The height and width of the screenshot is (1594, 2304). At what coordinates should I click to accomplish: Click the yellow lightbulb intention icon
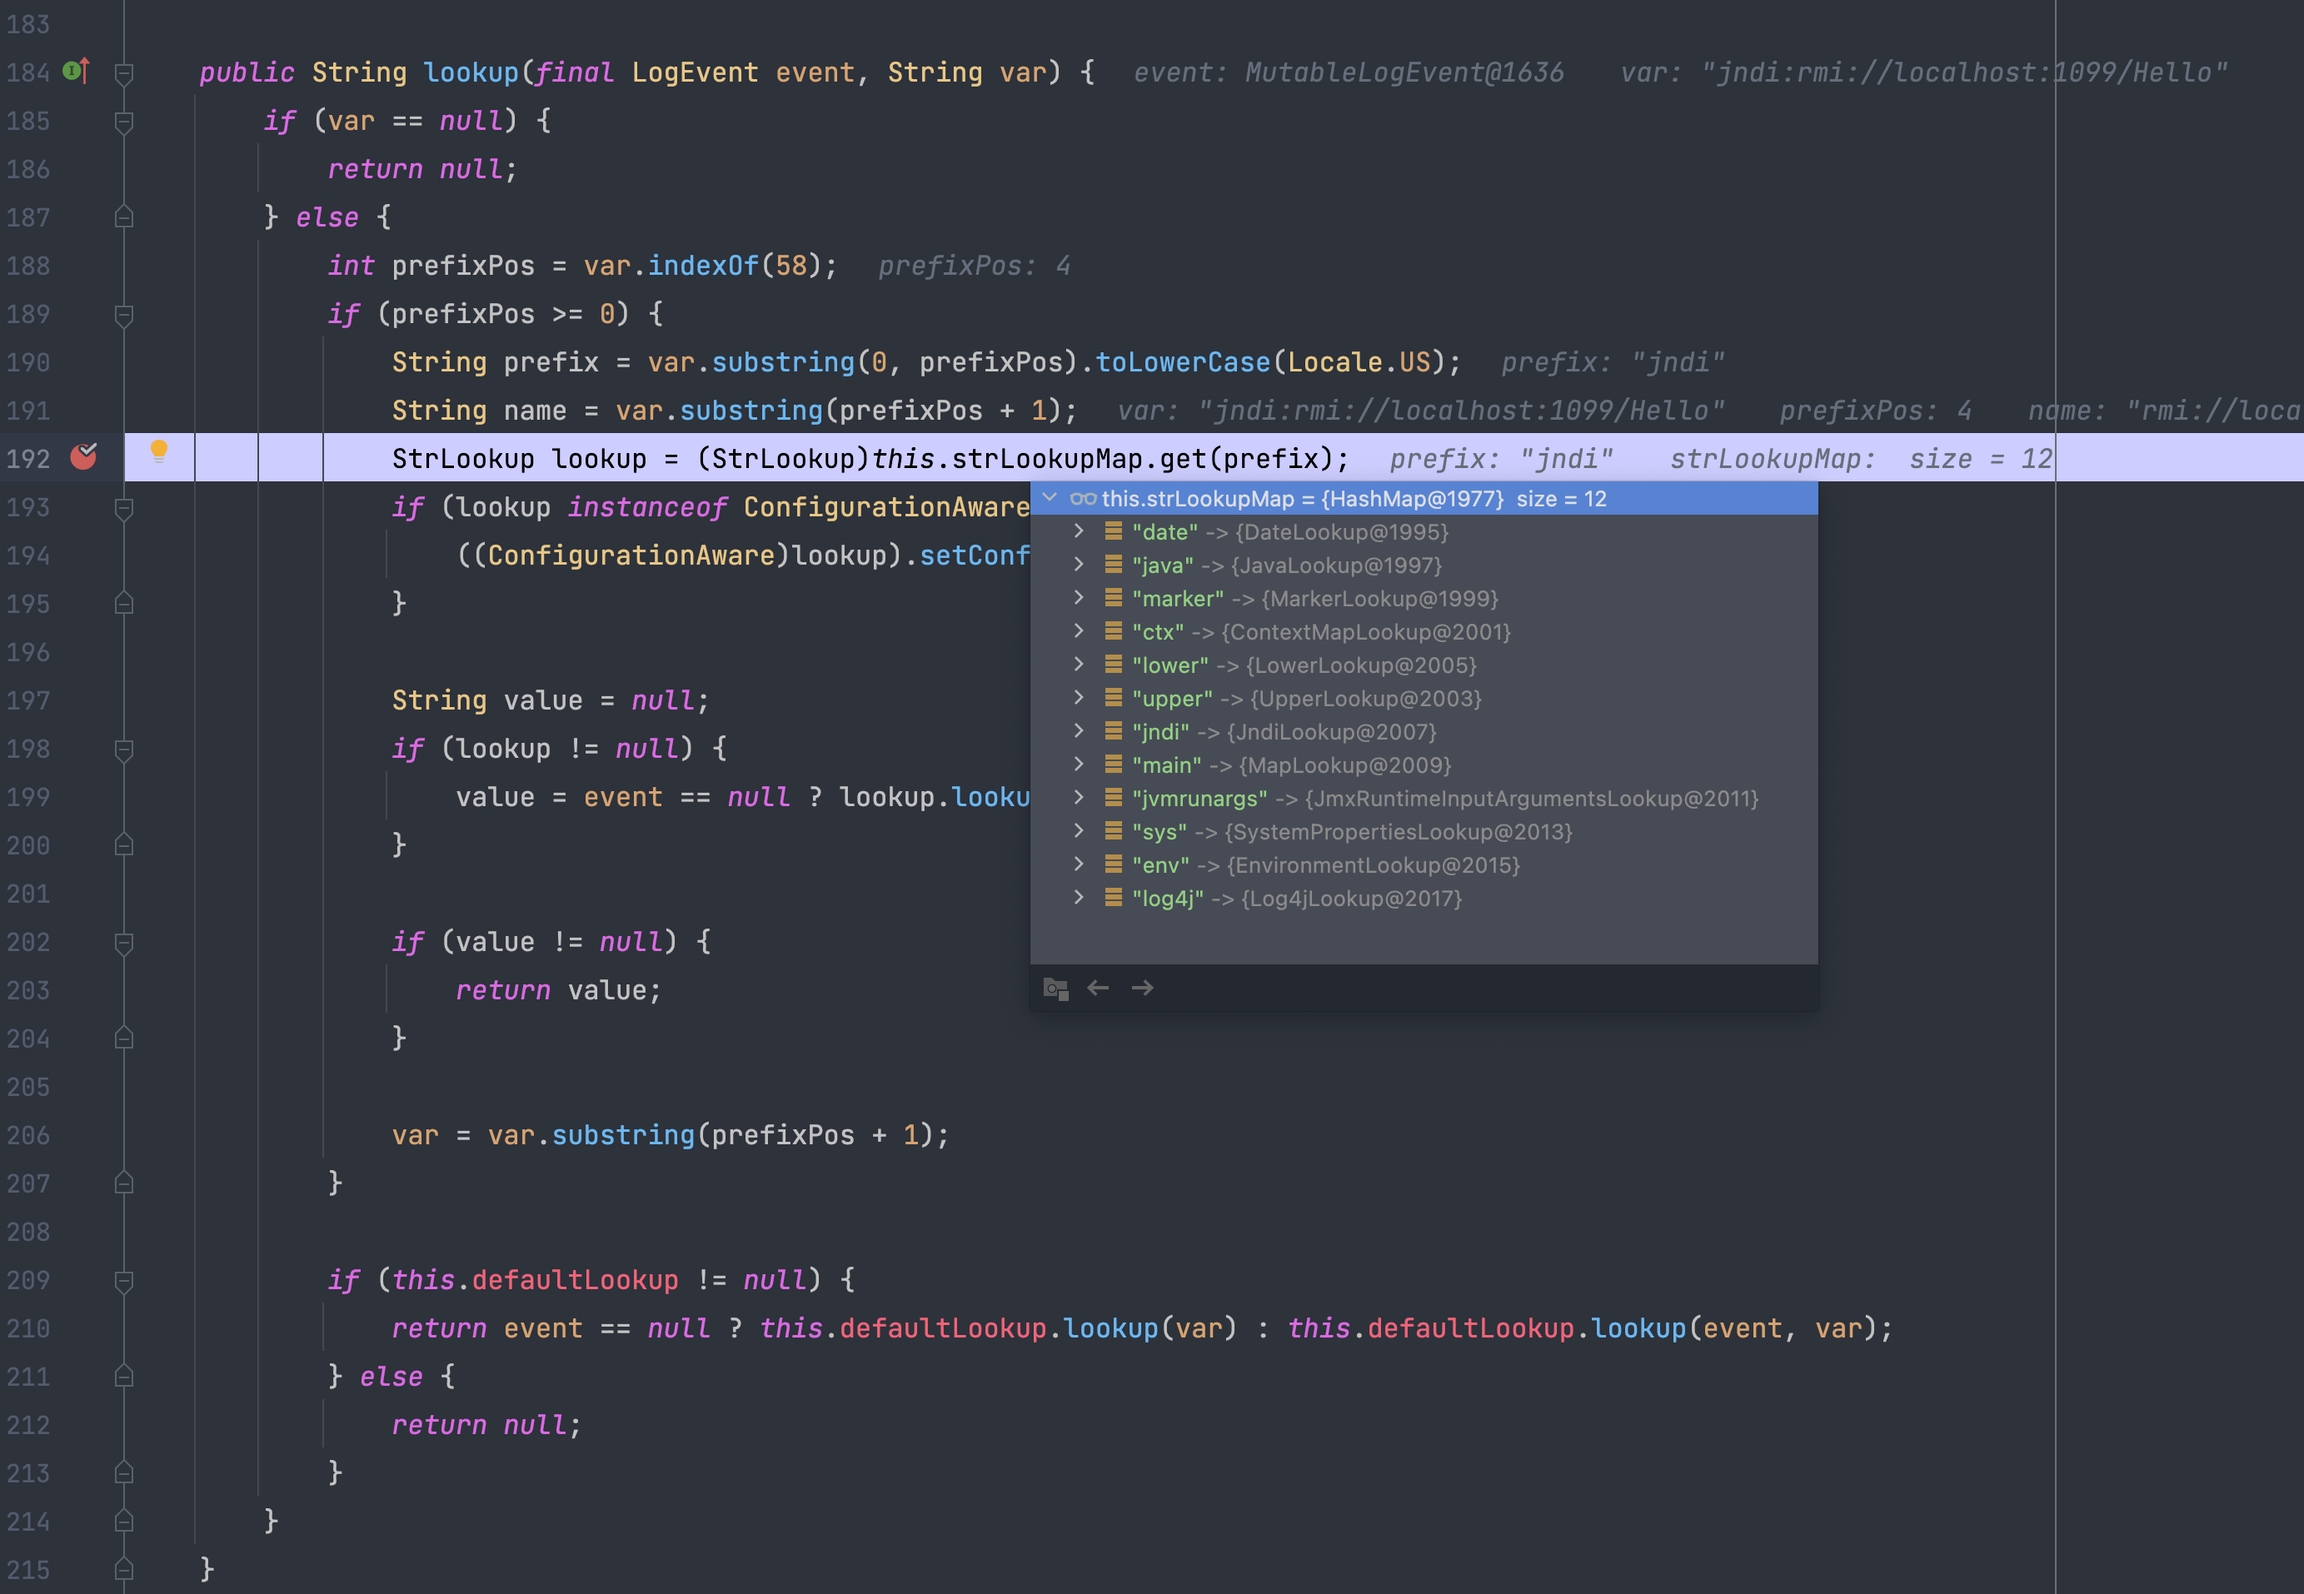click(x=158, y=451)
